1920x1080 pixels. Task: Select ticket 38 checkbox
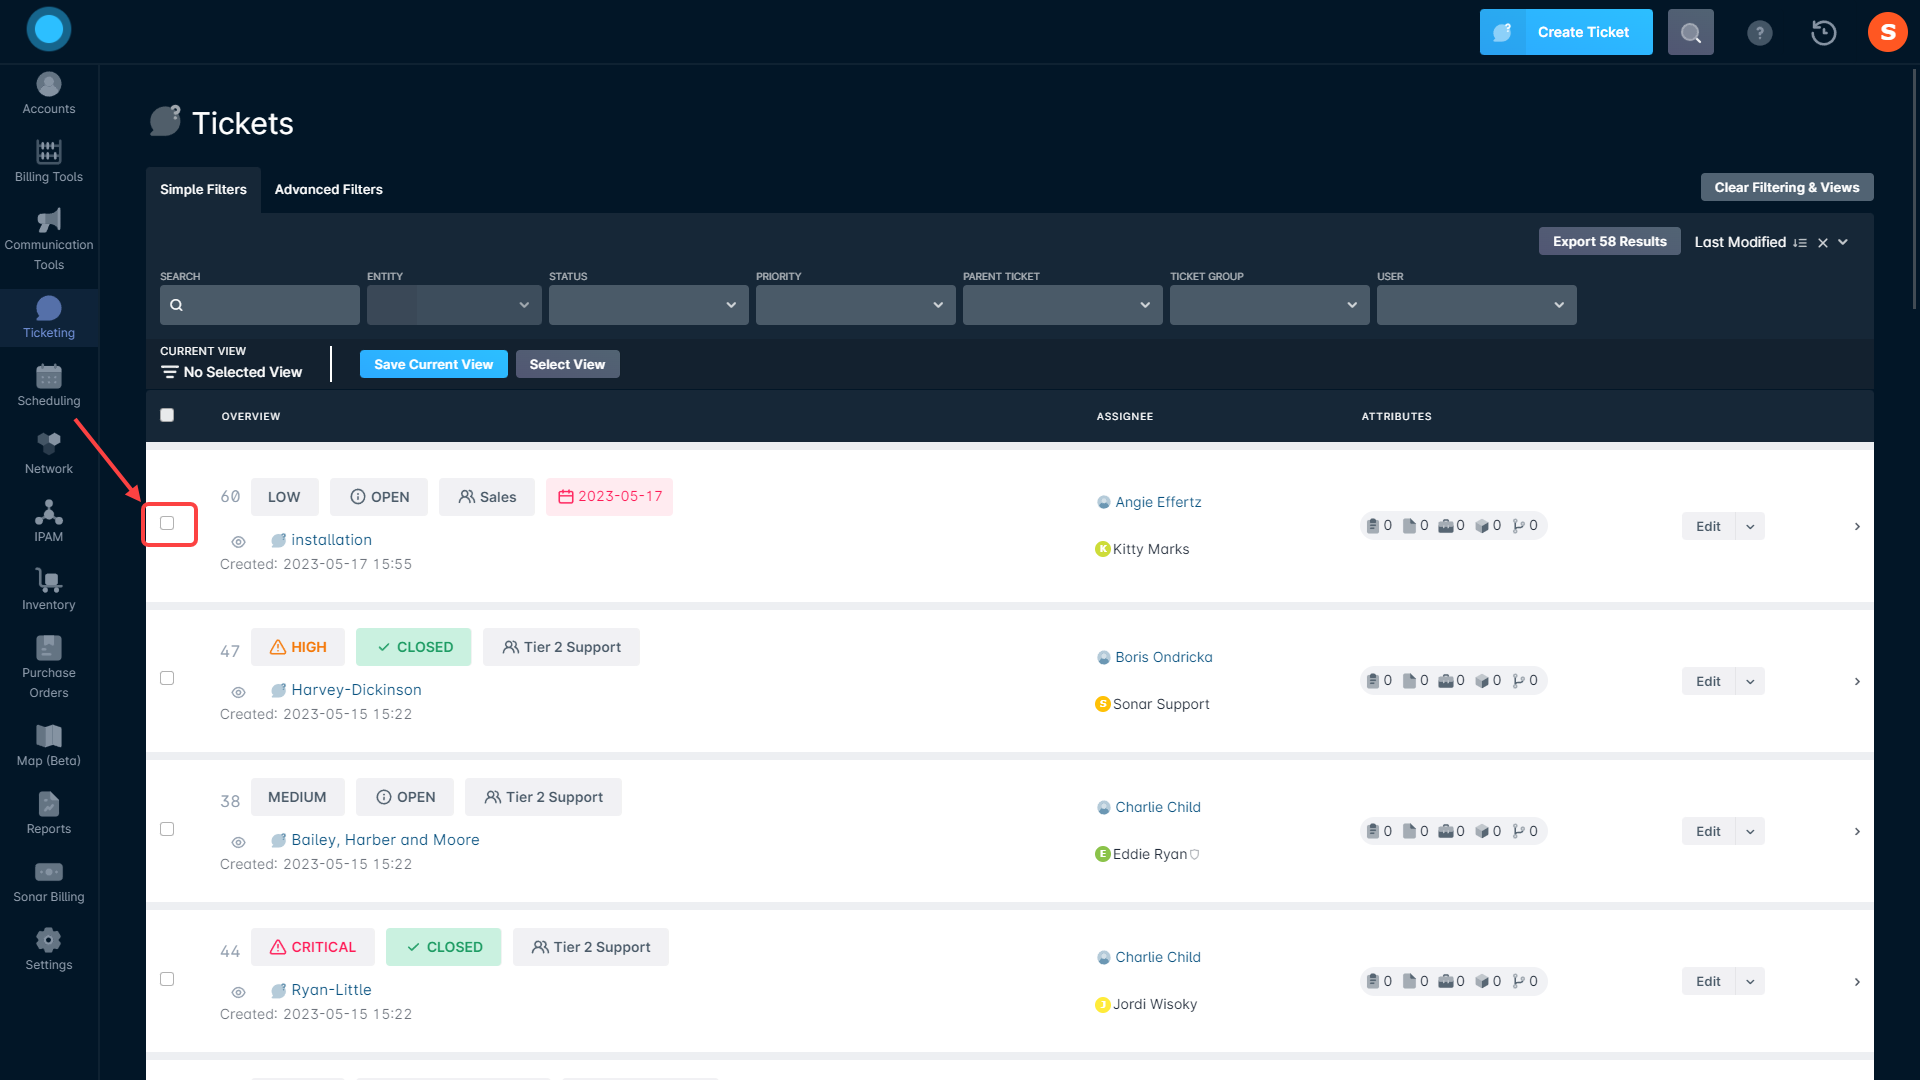167,829
